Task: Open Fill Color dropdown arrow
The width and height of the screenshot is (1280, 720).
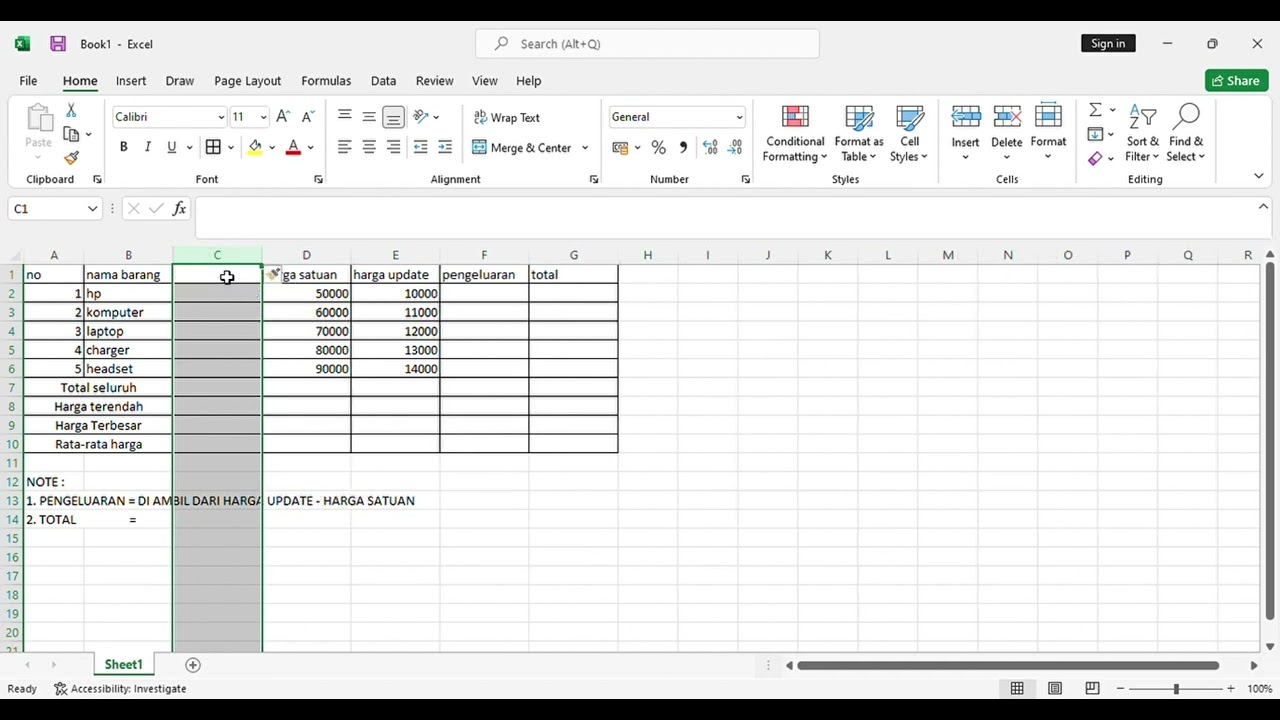Action: point(272,148)
